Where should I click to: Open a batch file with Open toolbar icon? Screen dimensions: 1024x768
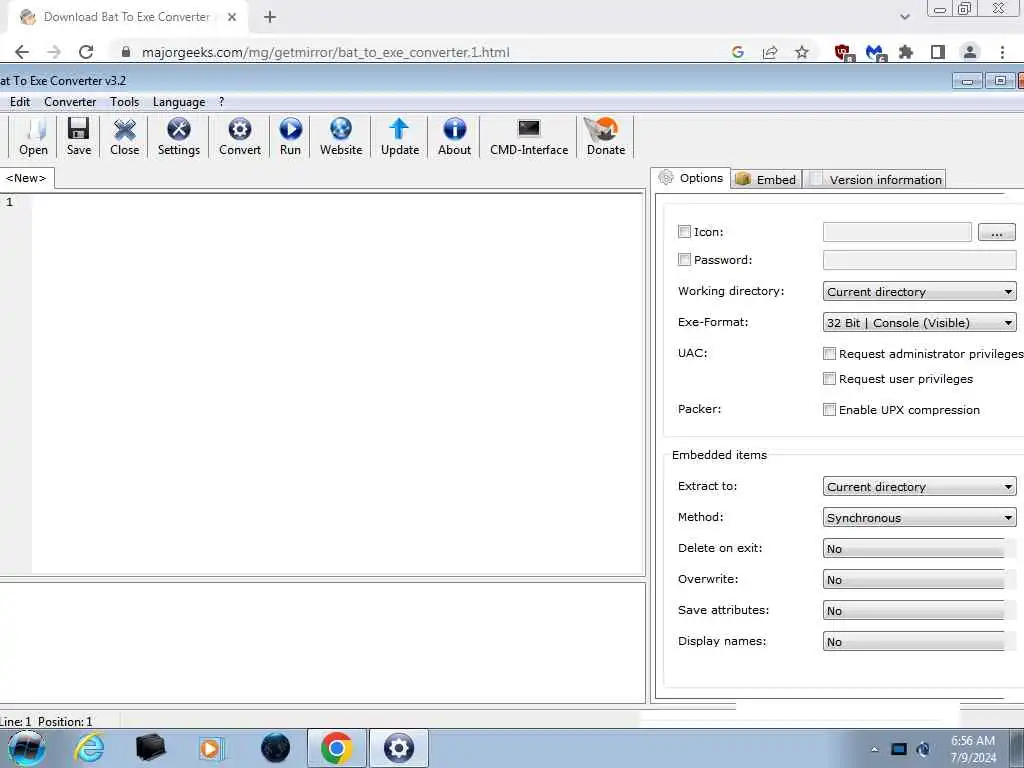pos(33,136)
